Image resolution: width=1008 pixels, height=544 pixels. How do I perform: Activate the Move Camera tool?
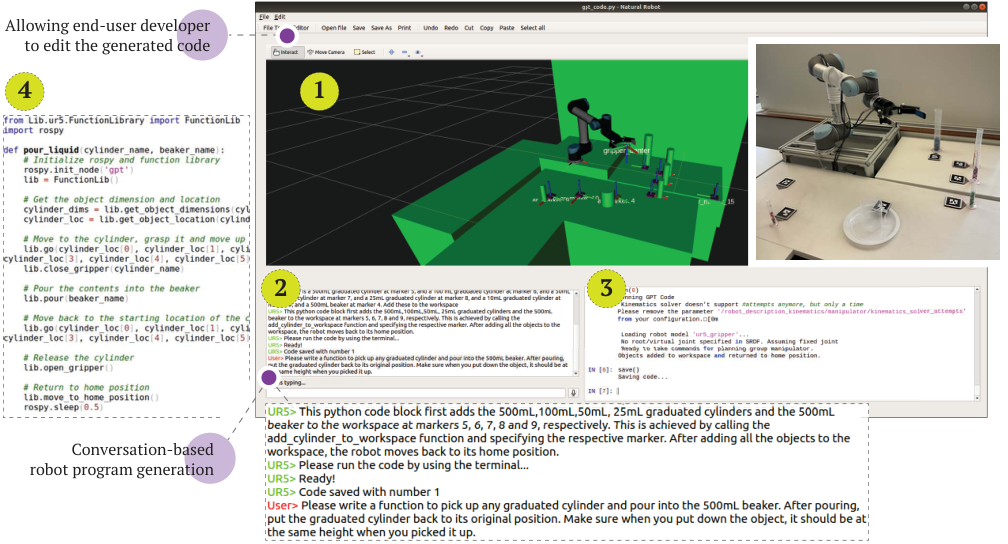tap(326, 52)
